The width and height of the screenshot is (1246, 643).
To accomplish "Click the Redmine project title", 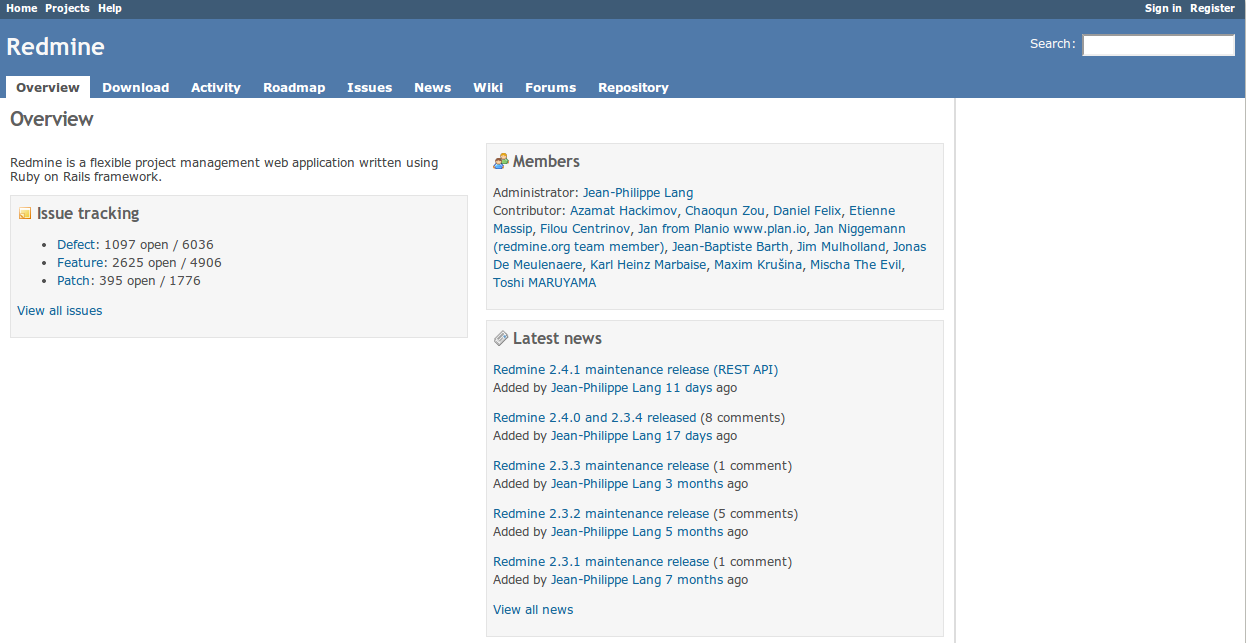I will tap(55, 47).
